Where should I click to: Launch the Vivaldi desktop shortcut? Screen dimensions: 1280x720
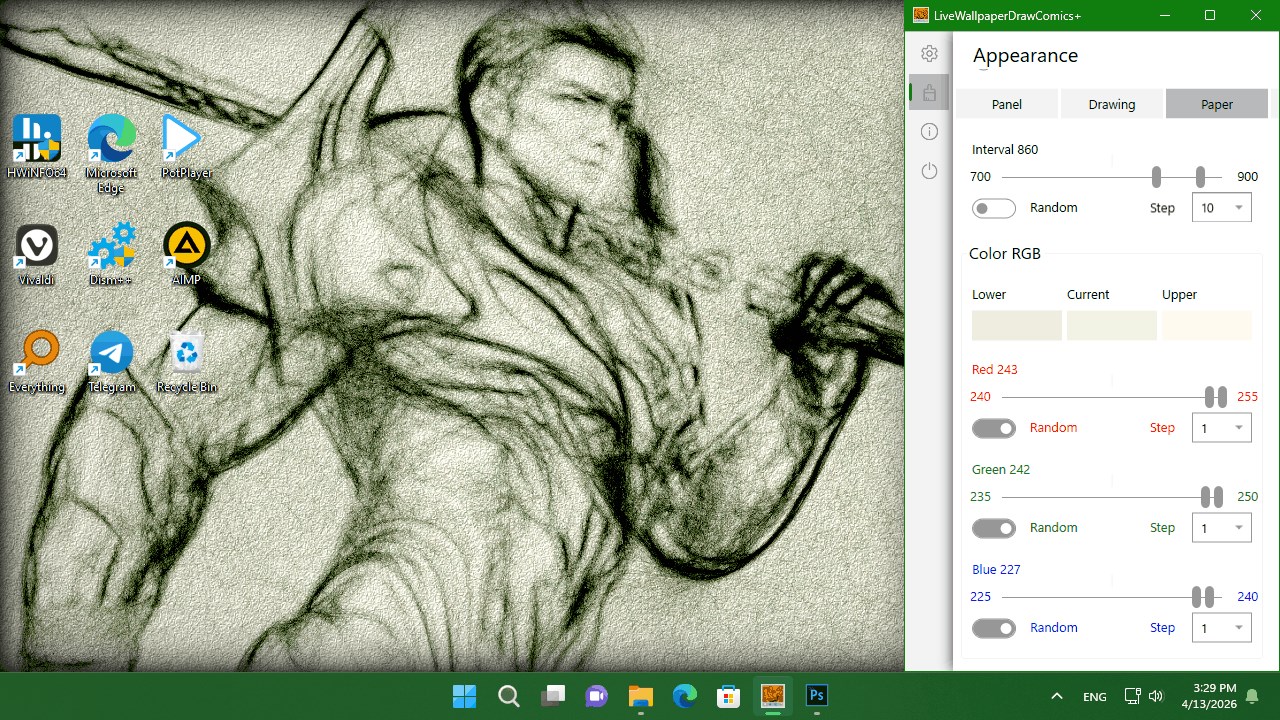pos(37,254)
